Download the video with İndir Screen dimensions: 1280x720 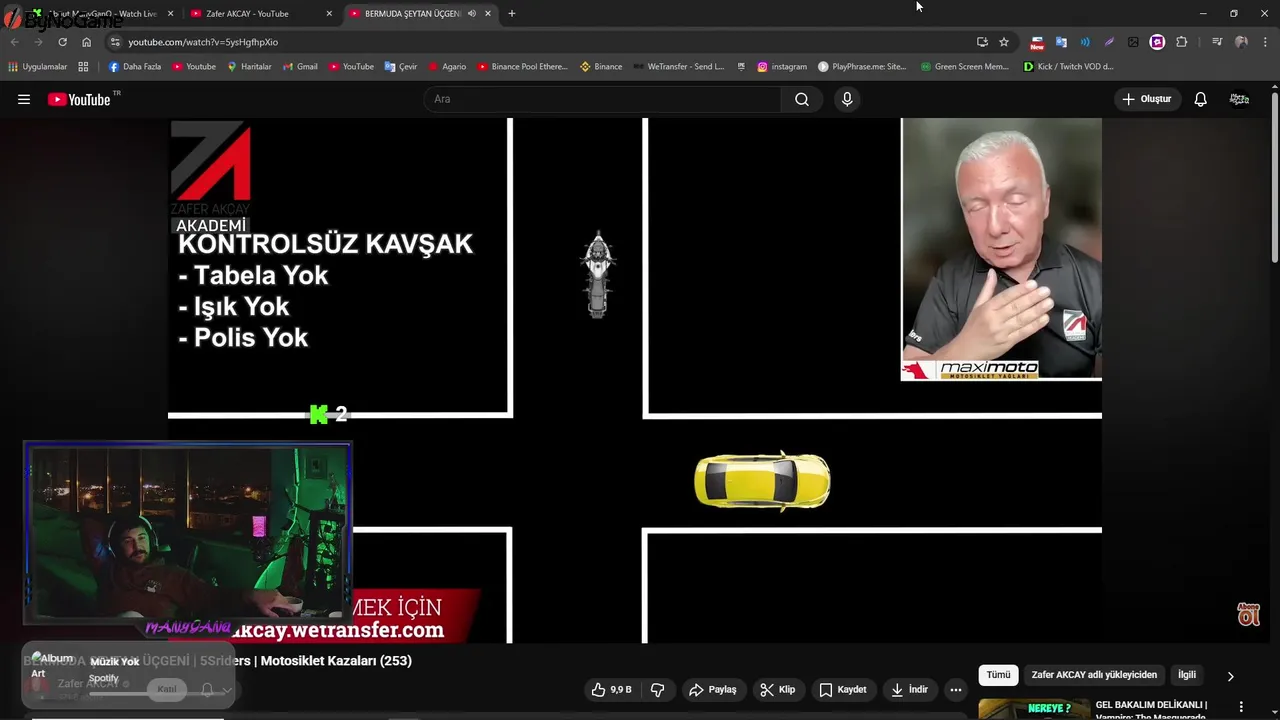pos(909,690)
